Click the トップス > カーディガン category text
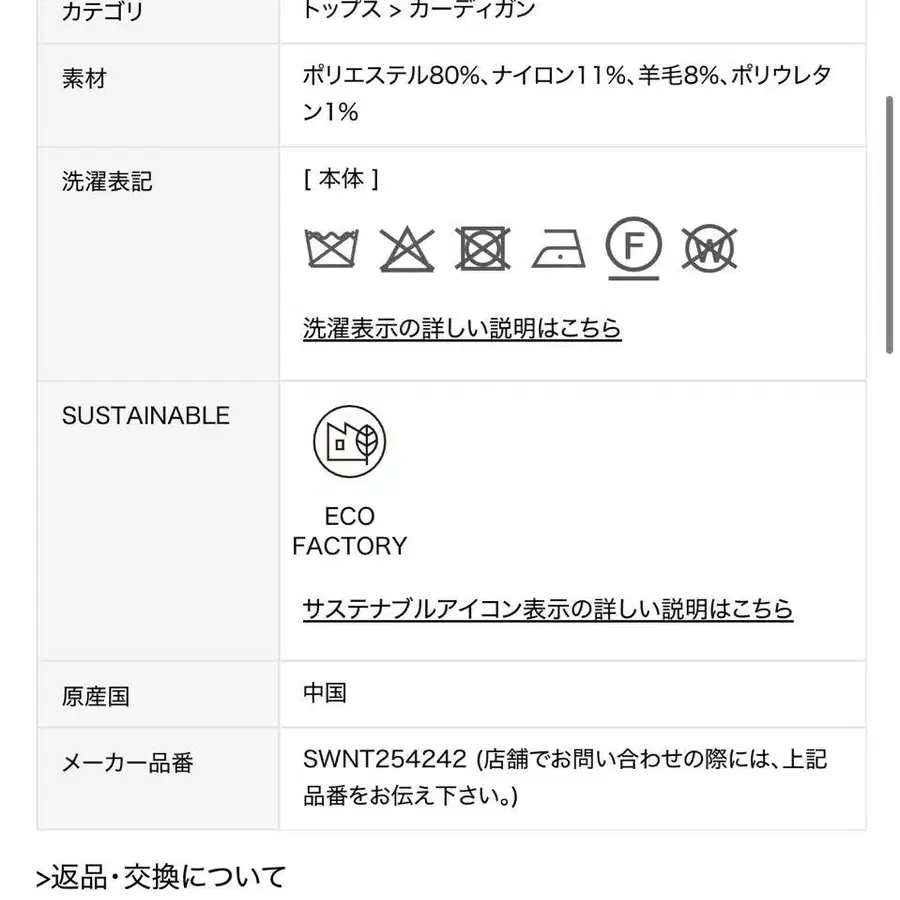 click(419, 11)
